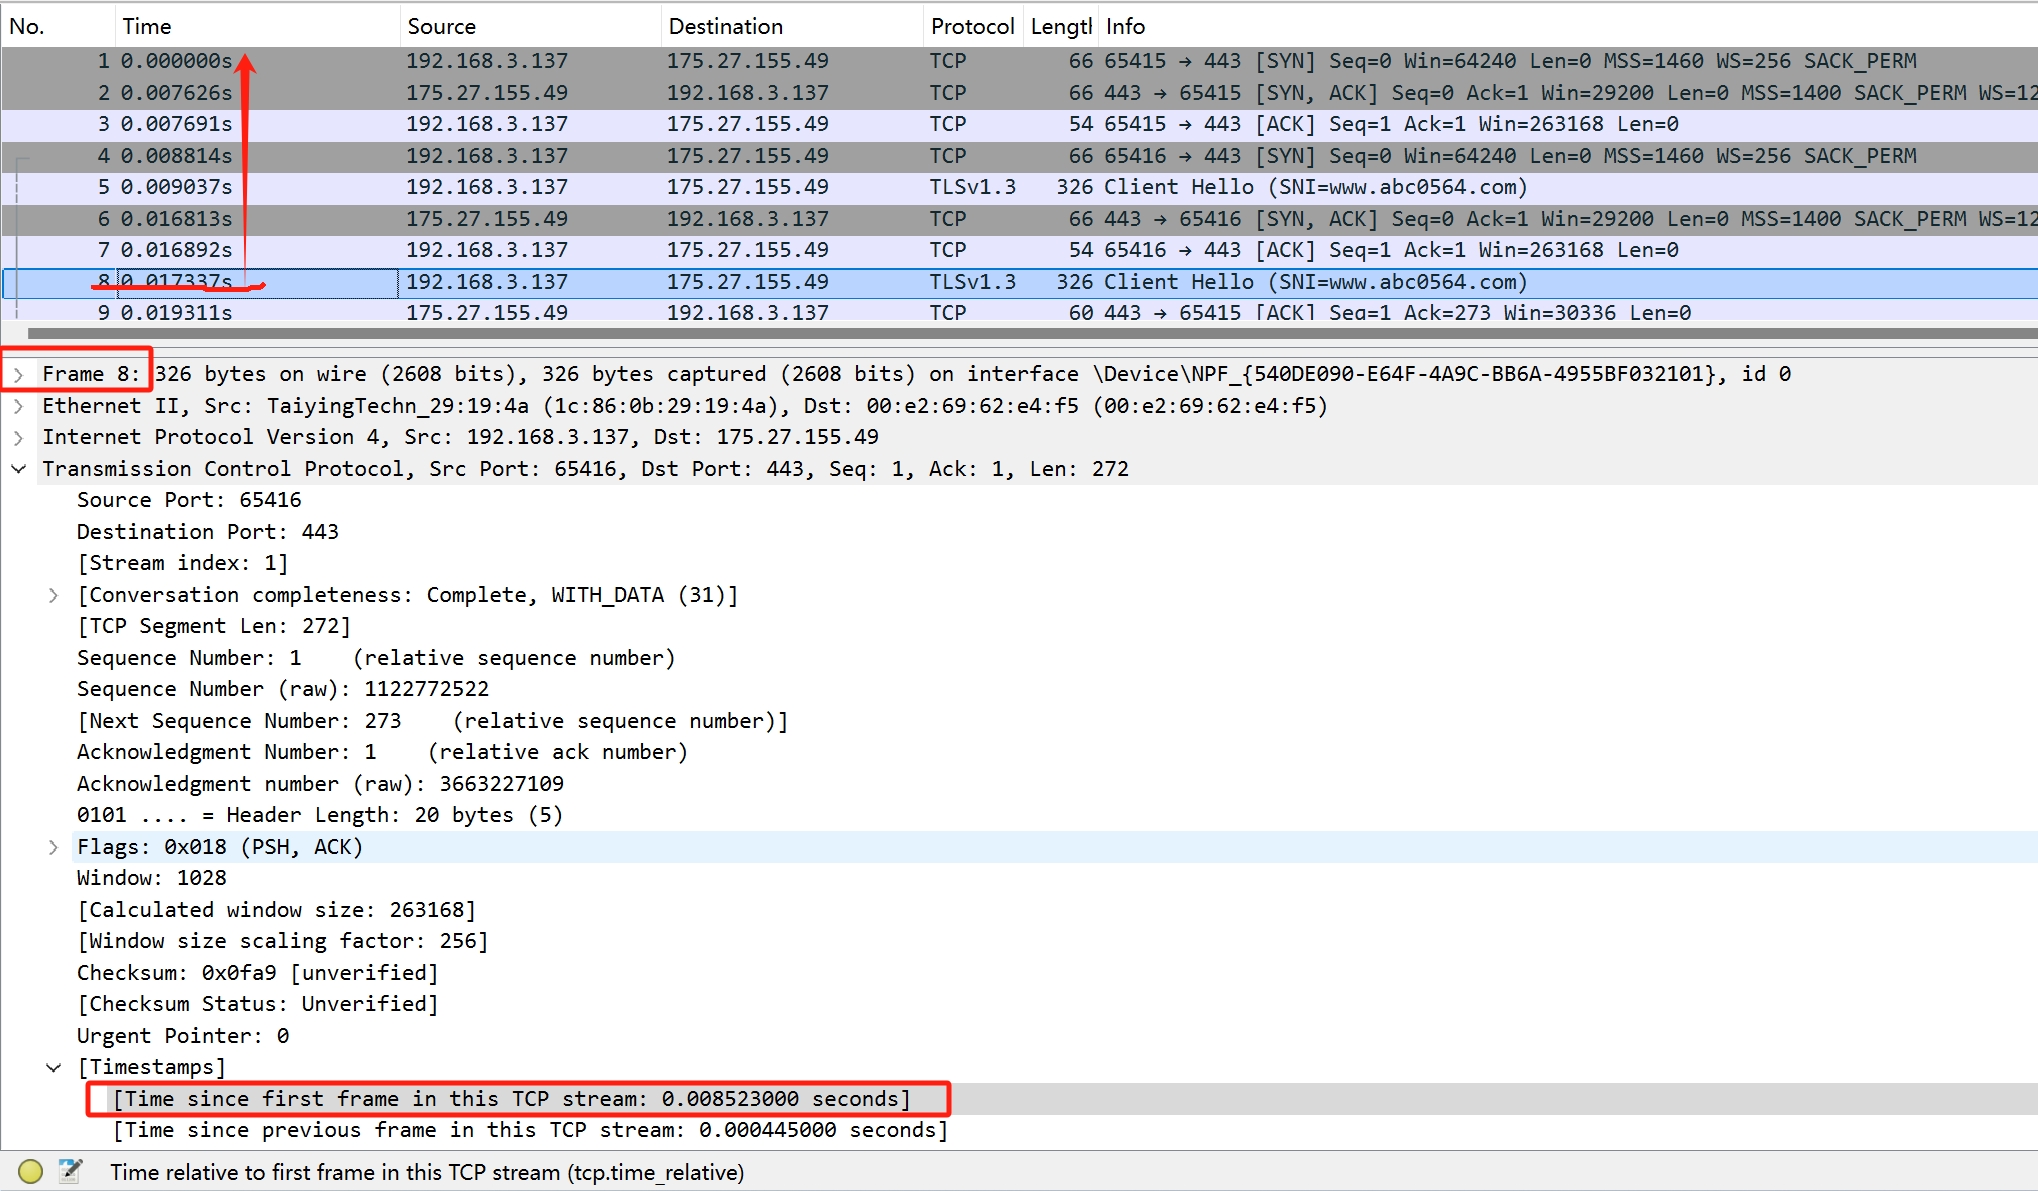Collapse the Timestamps subtree
The height and width of the screenshot is (1191, 2038).
(x=53, y=1068)
